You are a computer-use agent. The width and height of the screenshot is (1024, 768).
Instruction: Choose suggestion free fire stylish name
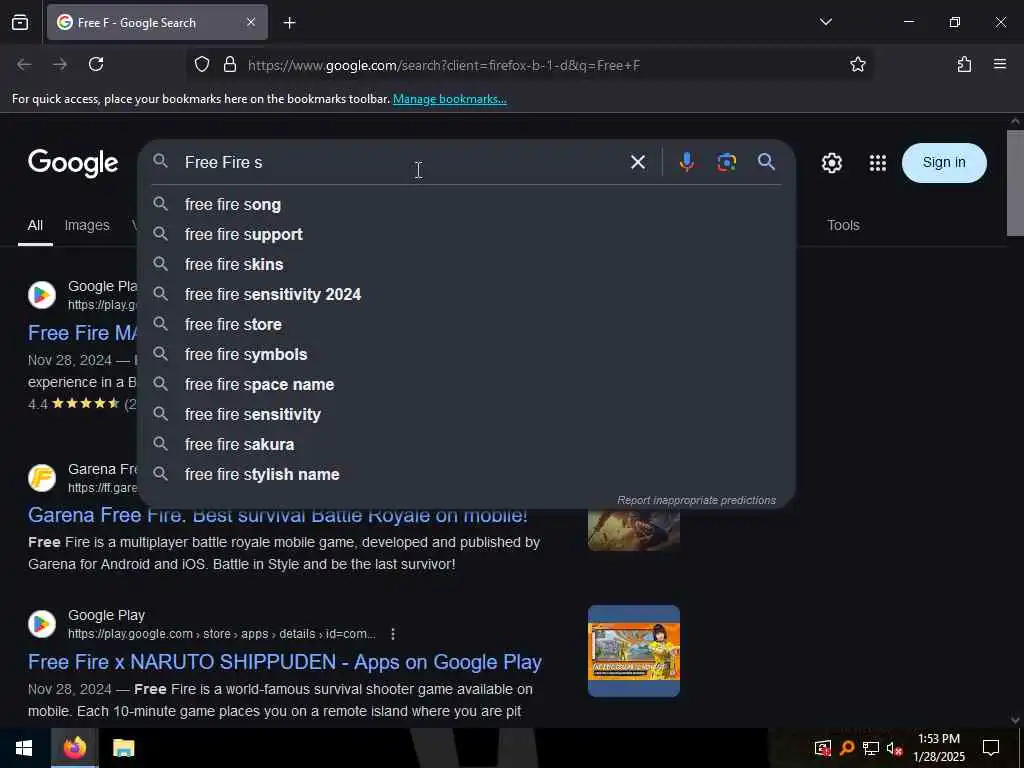click(466, 475)
